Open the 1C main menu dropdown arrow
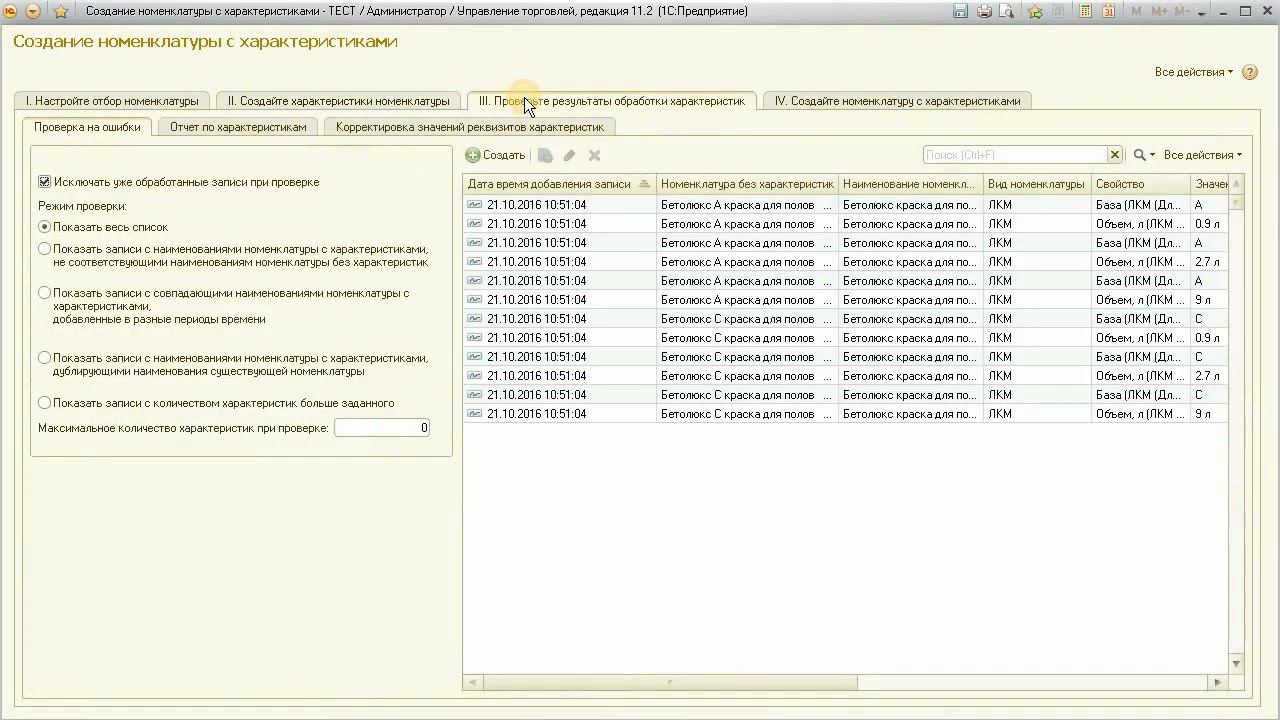Viewport: 1280px width, 720px height. tap(33, 12)
